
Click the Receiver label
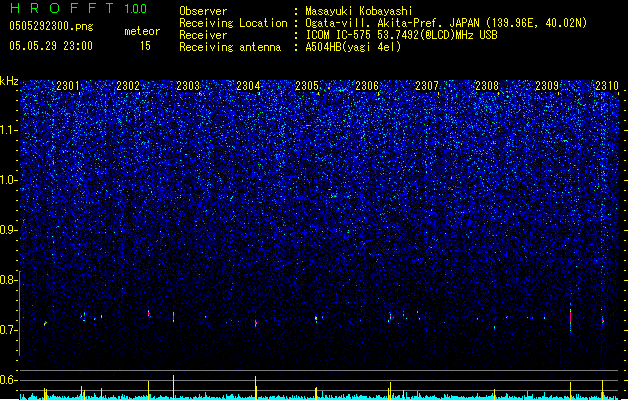click(x=203, y=35)
